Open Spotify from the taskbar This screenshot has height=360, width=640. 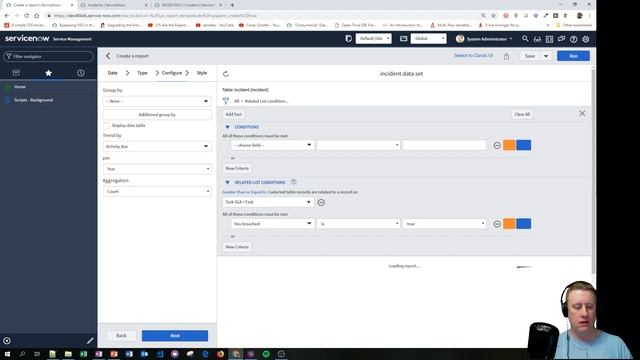[266, 354]
